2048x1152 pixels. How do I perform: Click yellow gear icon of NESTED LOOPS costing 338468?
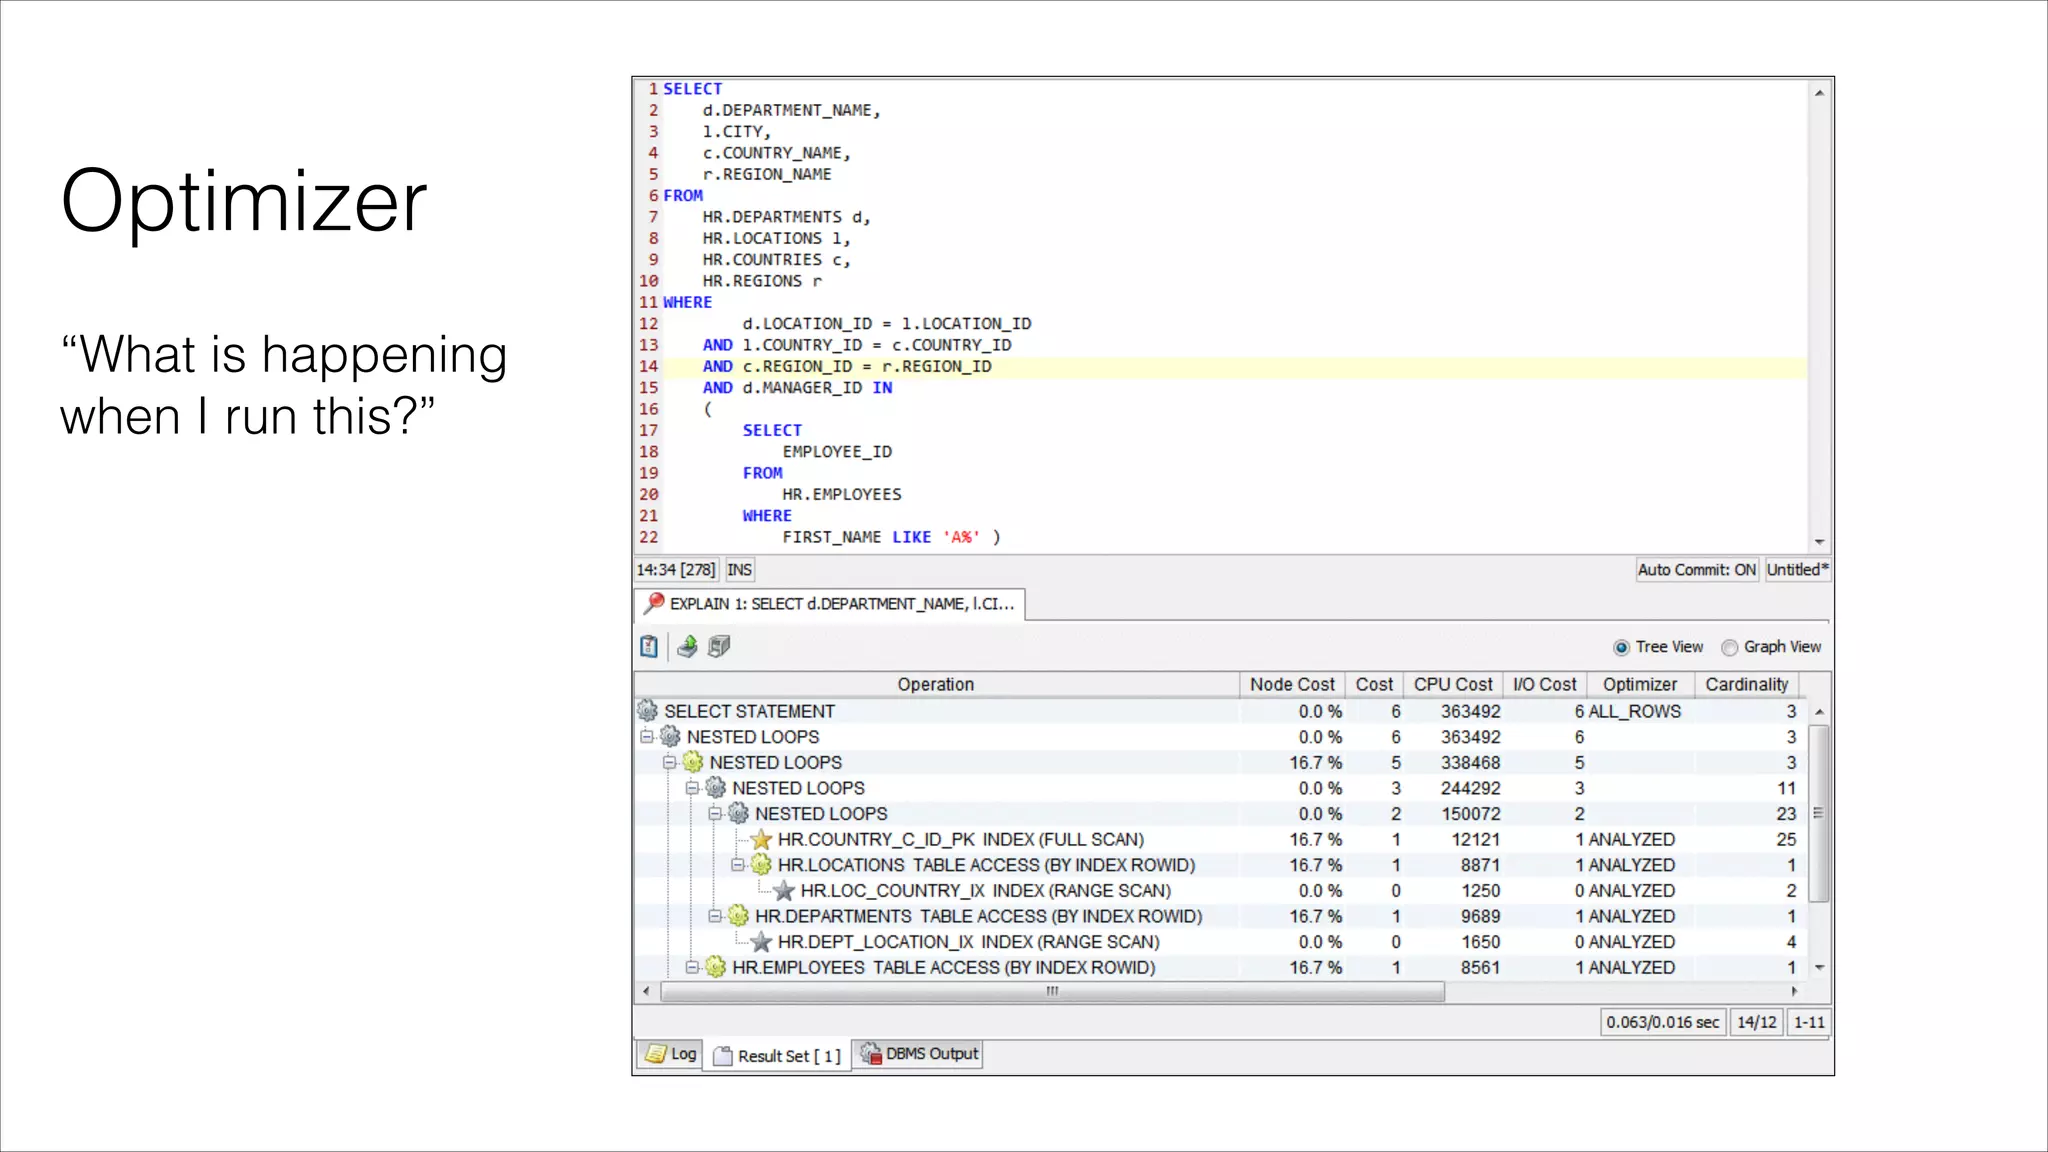coord(693,762)
